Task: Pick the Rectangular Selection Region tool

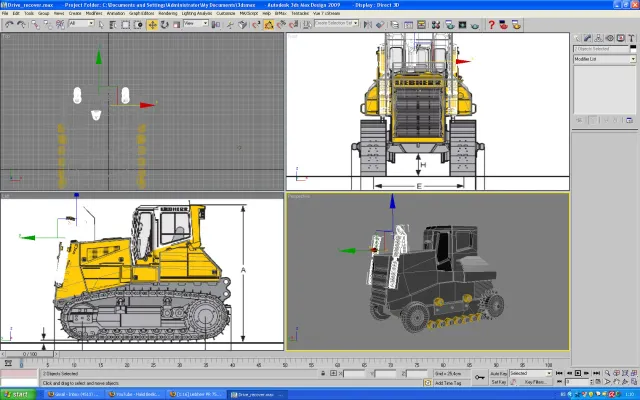Action: click(126, 25)
